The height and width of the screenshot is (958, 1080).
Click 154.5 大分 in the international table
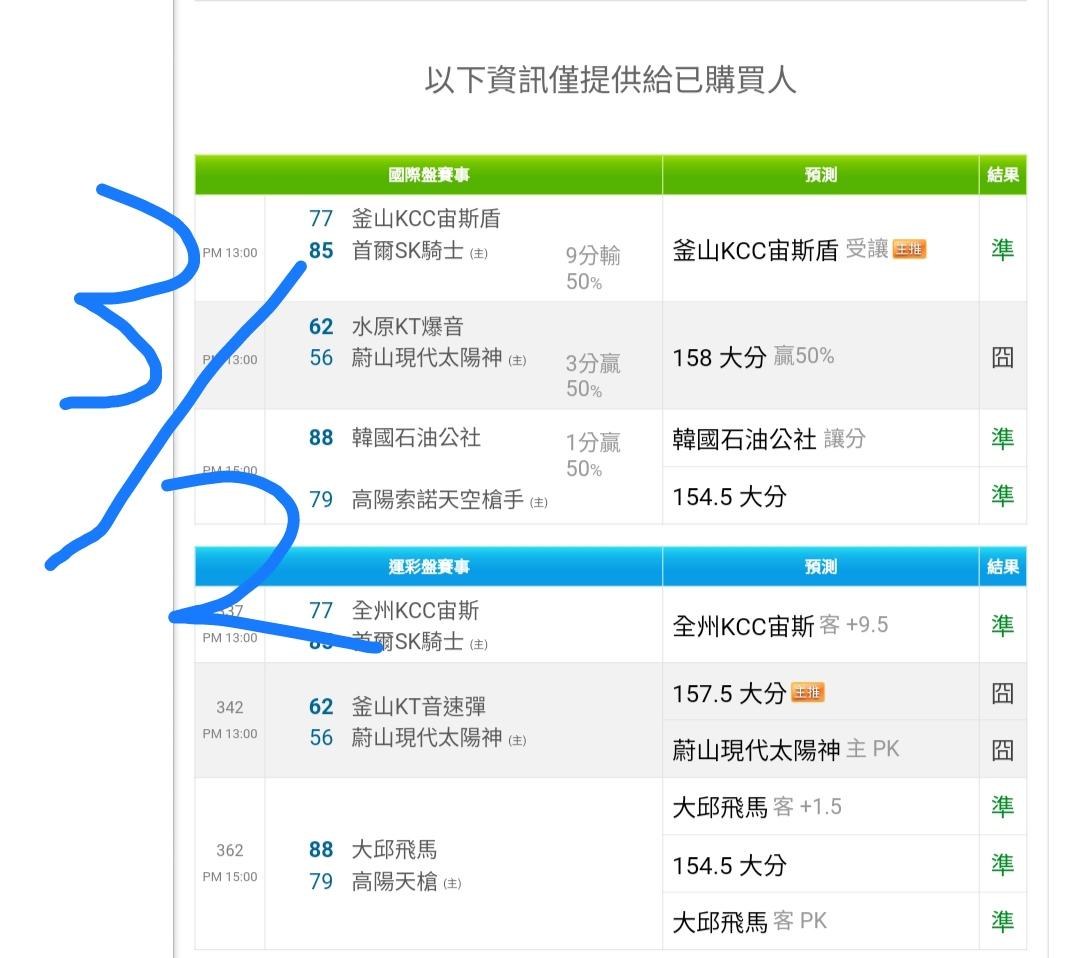point(729,497)
